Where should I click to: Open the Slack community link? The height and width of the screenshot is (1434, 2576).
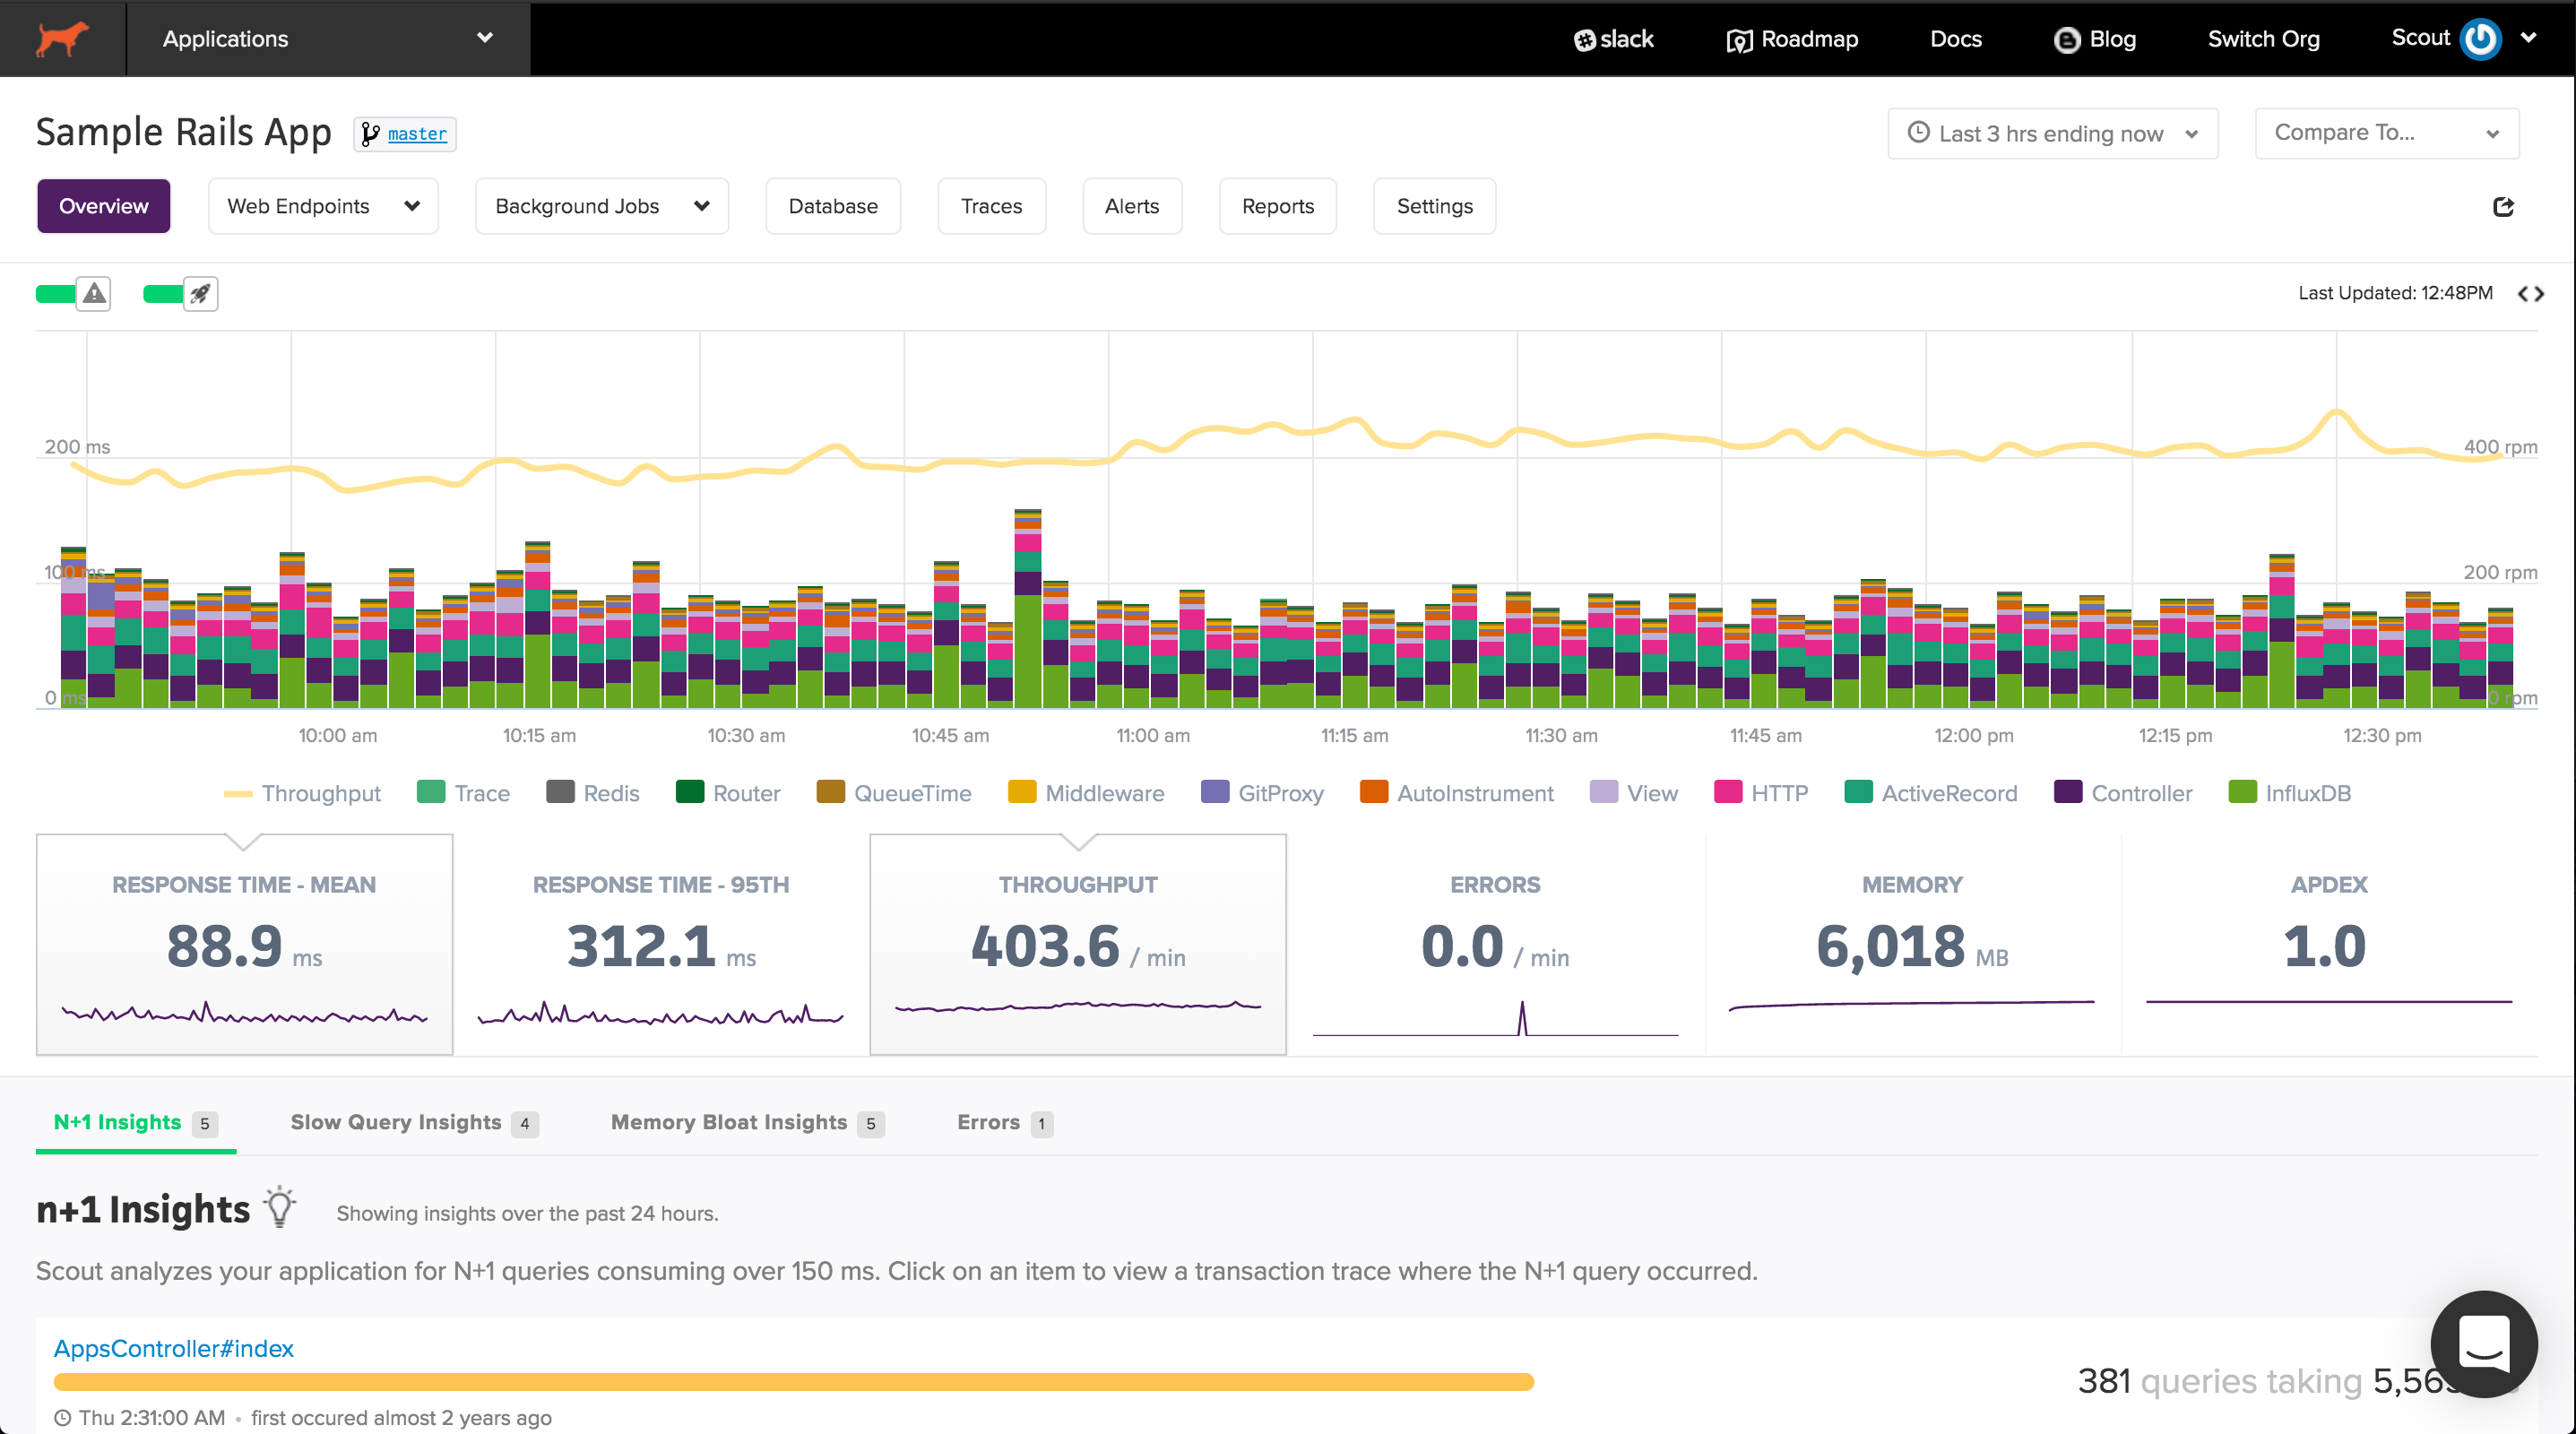pos(1613,39)
